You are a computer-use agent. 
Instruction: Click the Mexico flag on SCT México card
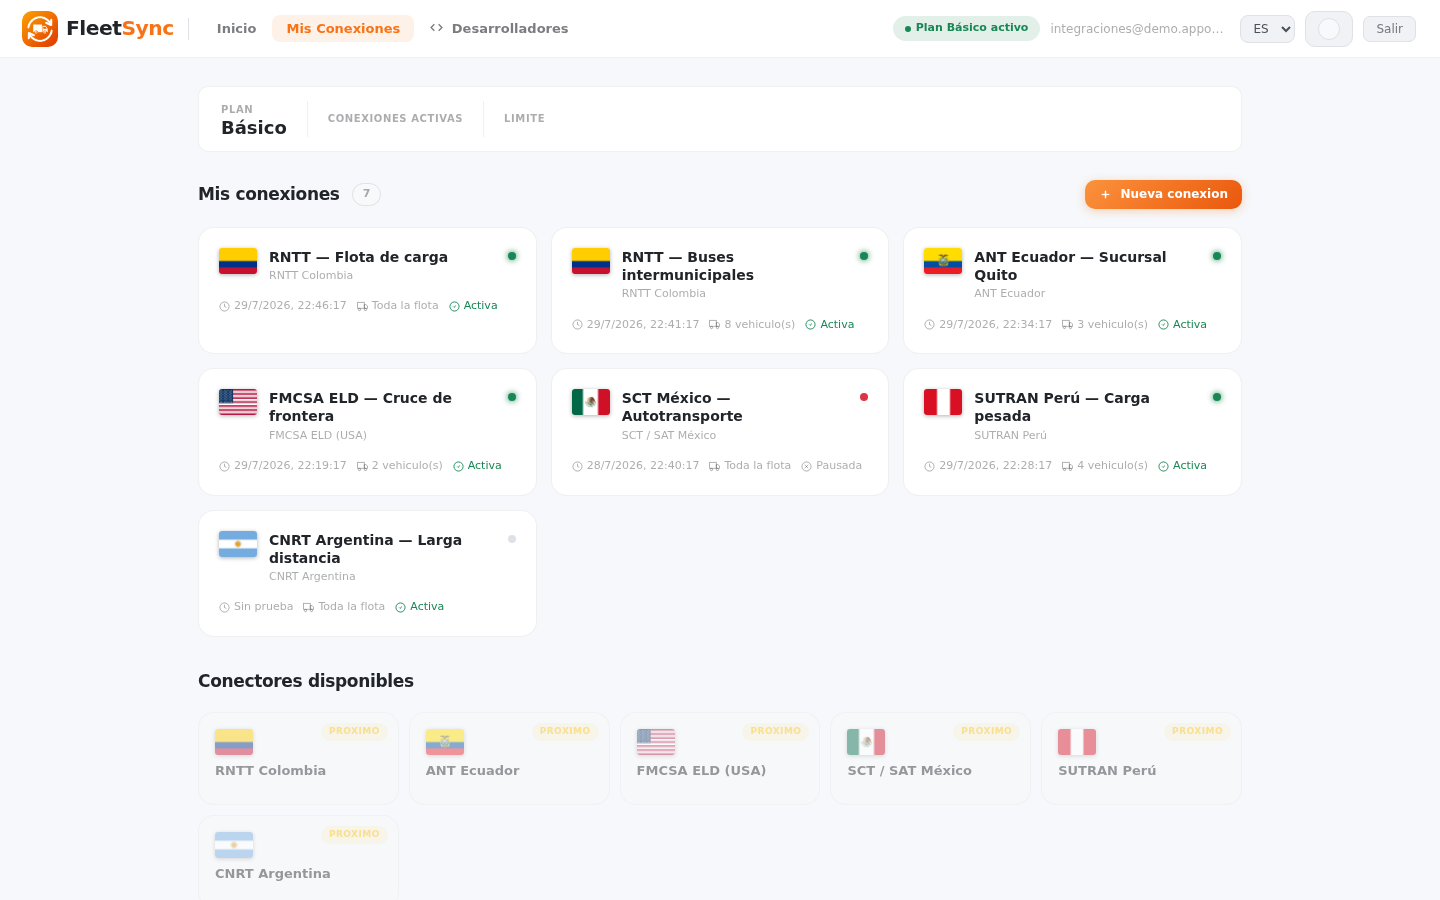tap(591, 402)
